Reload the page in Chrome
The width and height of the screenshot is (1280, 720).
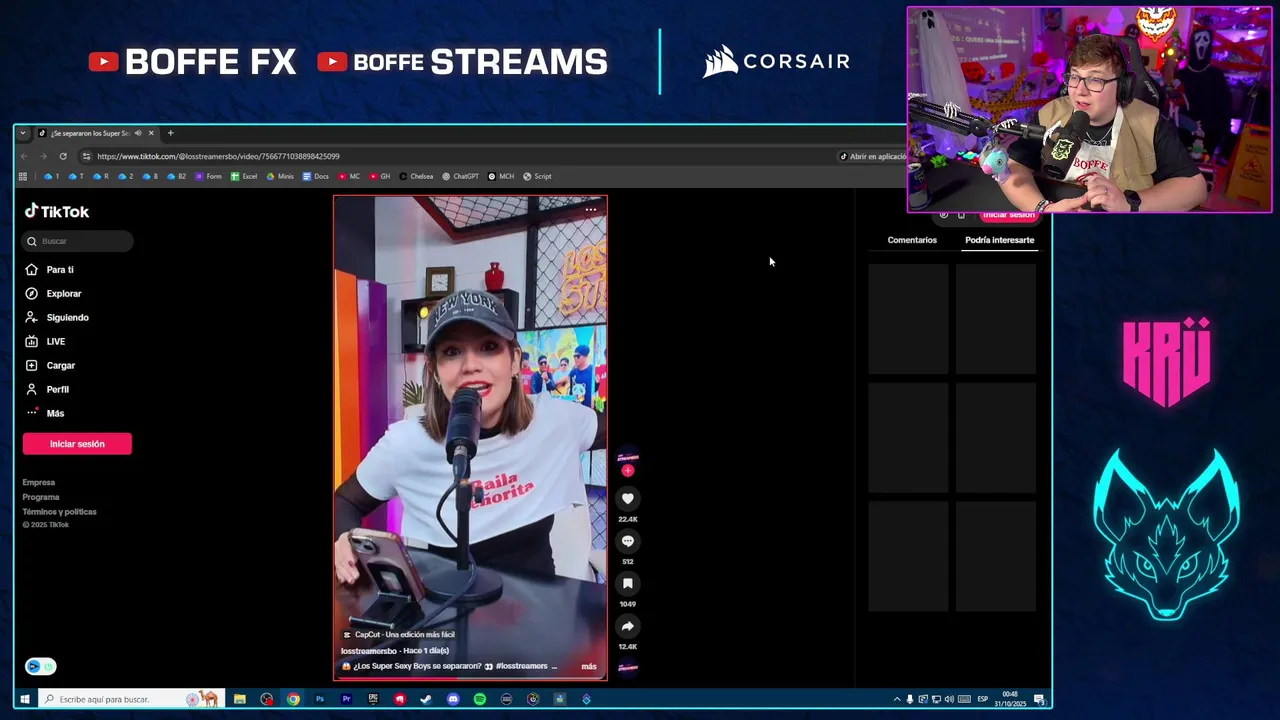[x=63, y=156]
